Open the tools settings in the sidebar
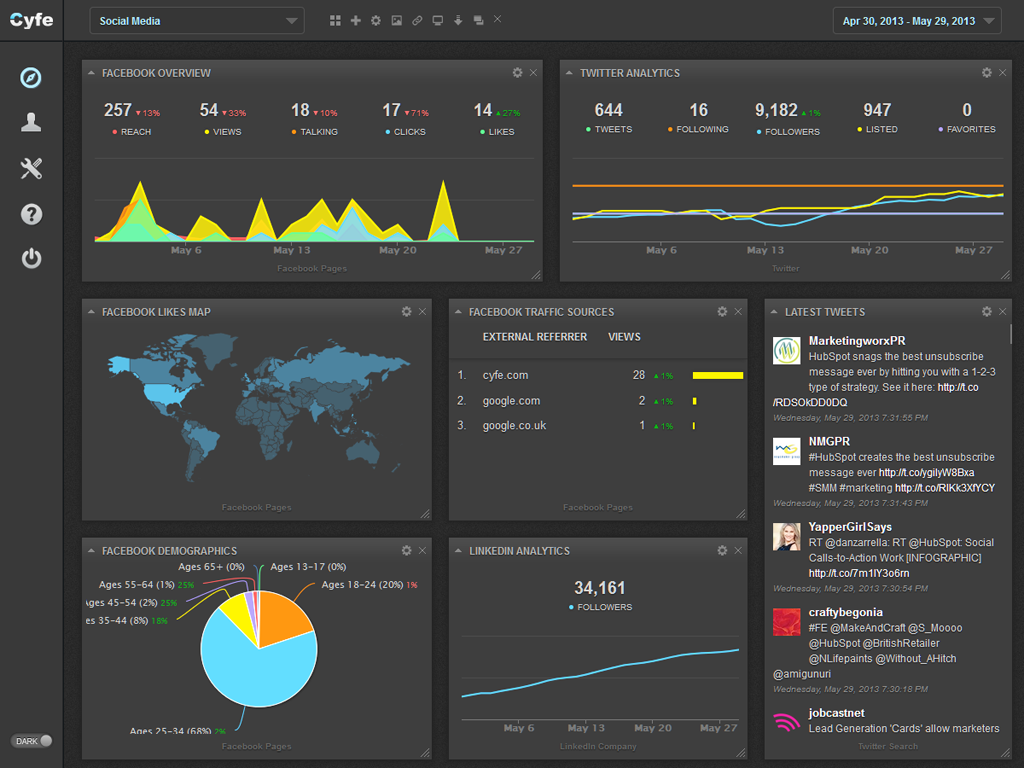Screen dimensions: 1024x768 click(31, 168)
